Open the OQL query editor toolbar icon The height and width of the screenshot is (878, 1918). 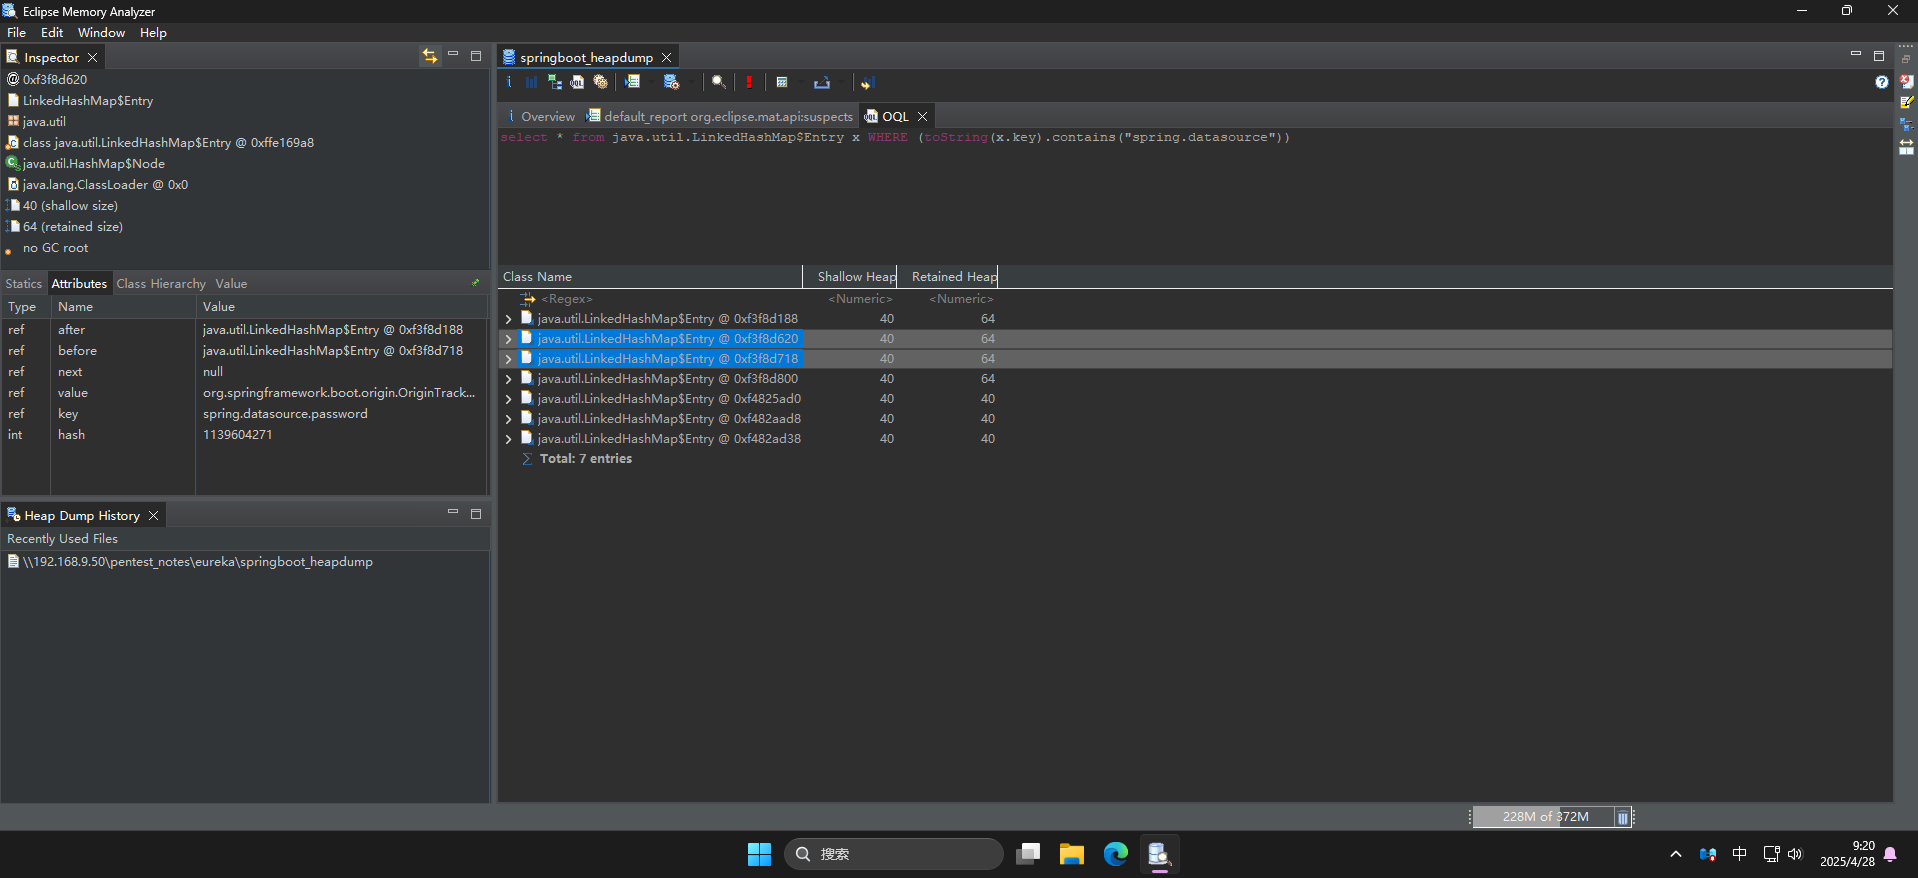point(577,82)
